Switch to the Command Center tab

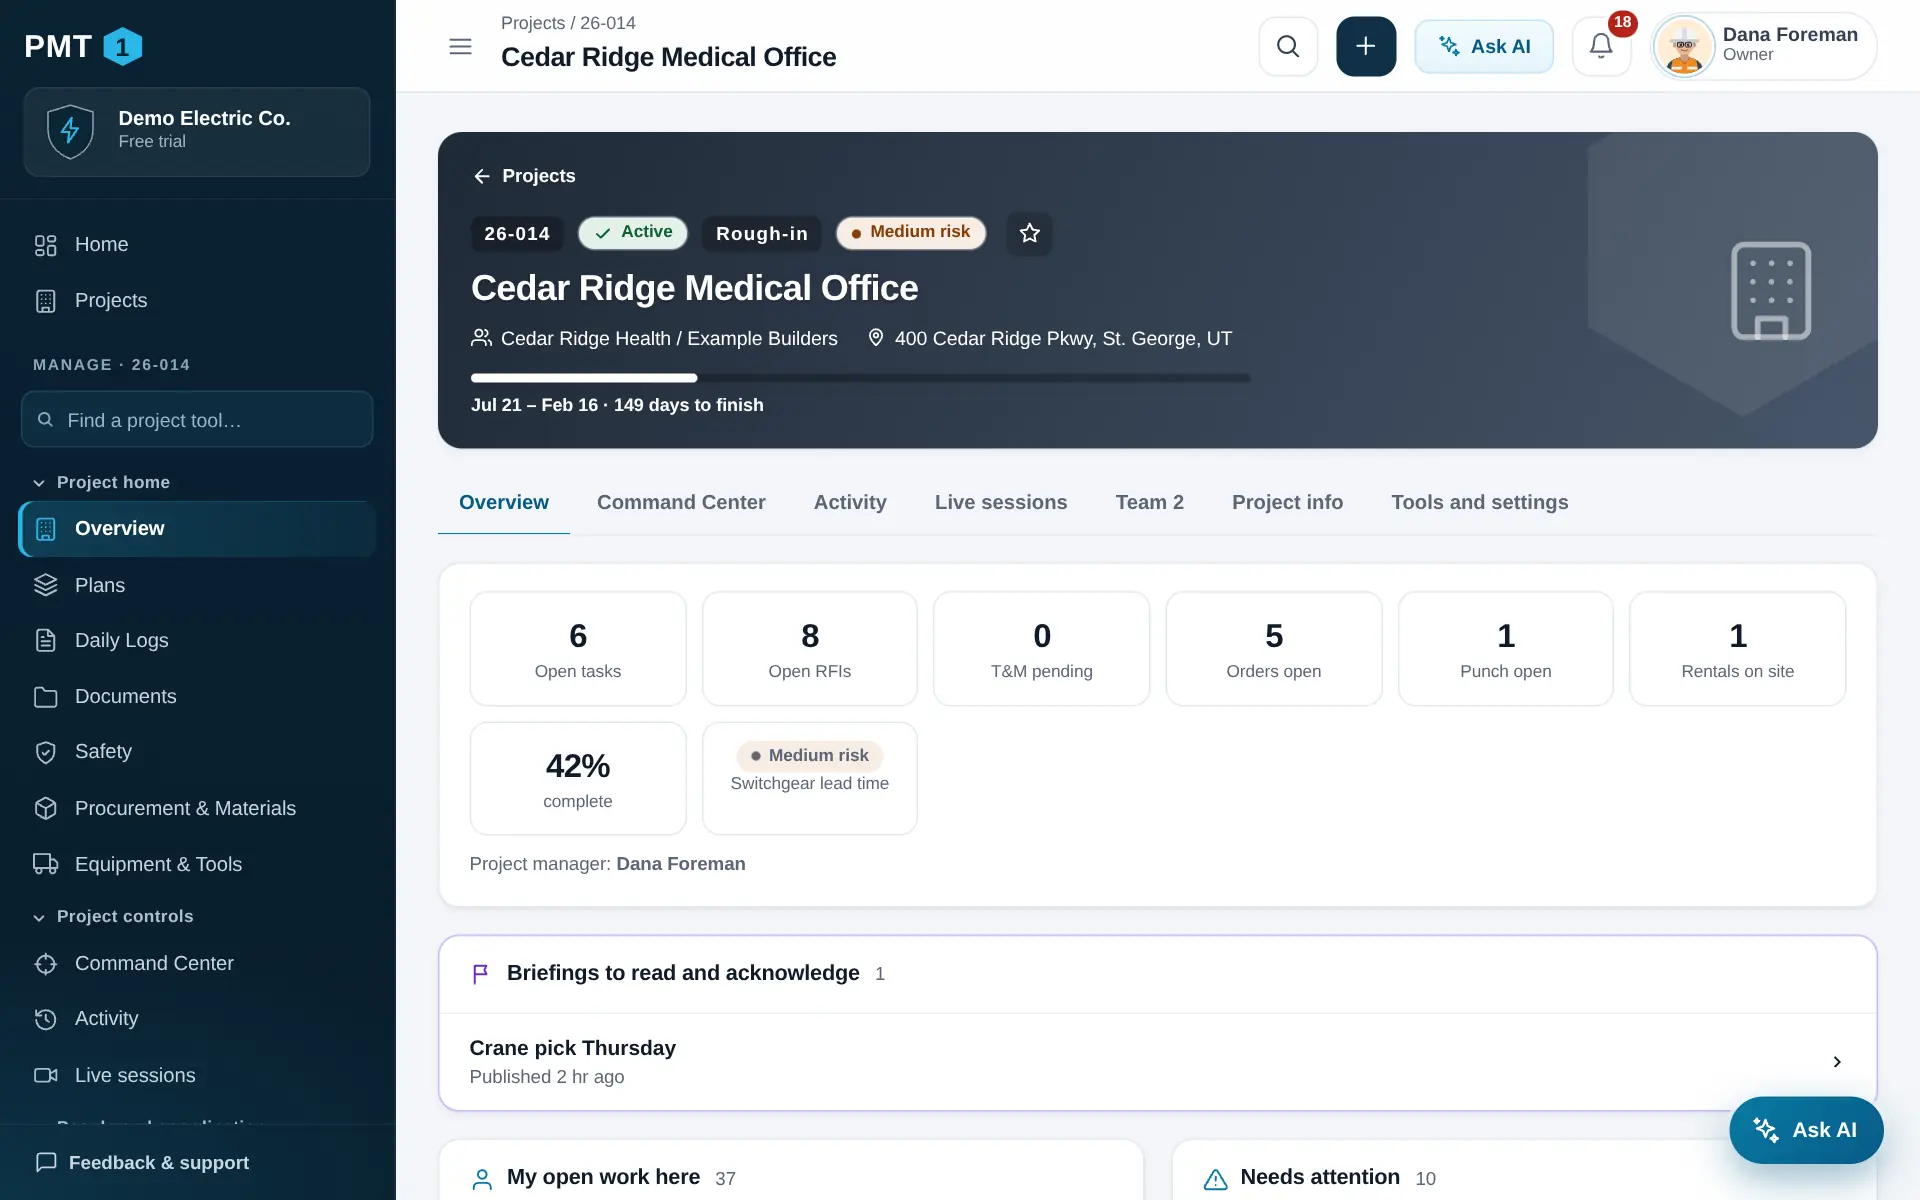pyautogui.click(x=681, y=502)
